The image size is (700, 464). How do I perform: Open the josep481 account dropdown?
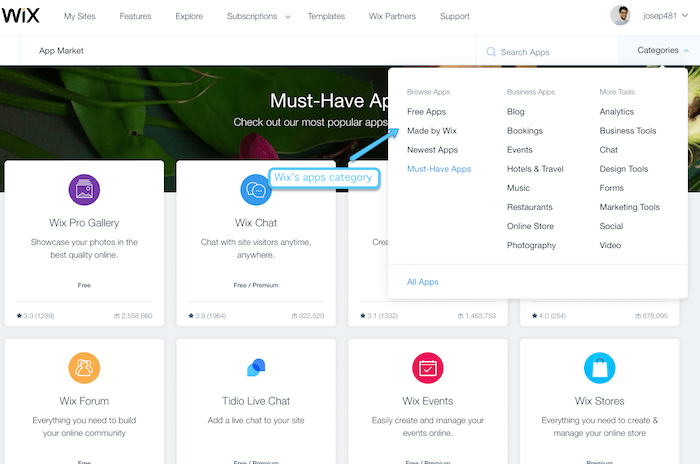665,16
